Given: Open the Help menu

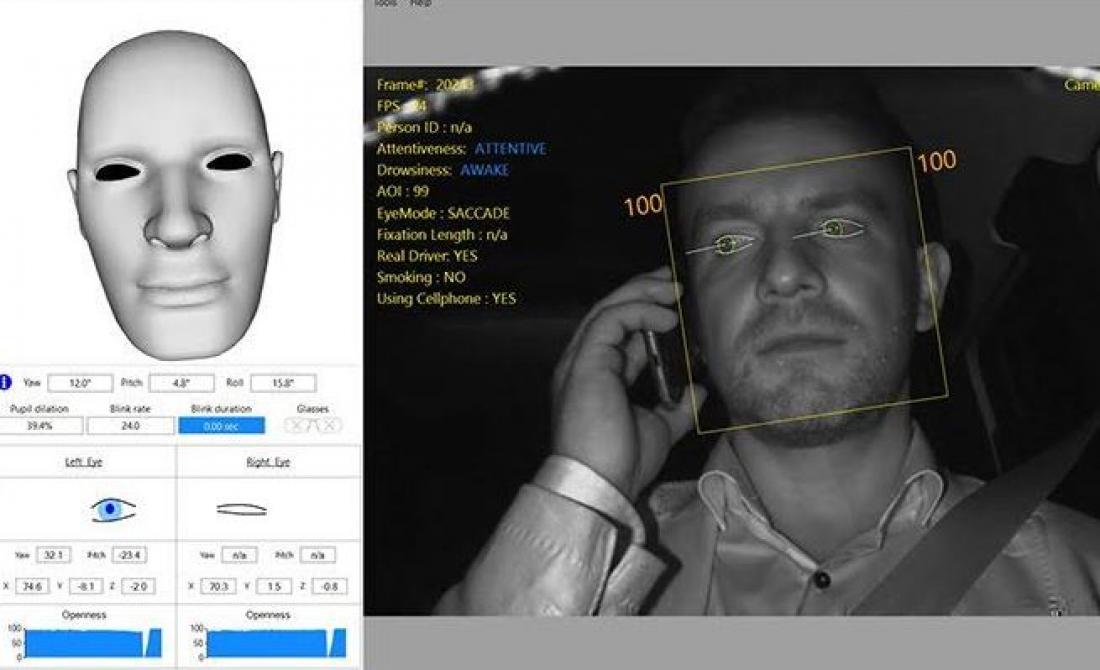Looking at the screenshot, I should pos(421,4).
